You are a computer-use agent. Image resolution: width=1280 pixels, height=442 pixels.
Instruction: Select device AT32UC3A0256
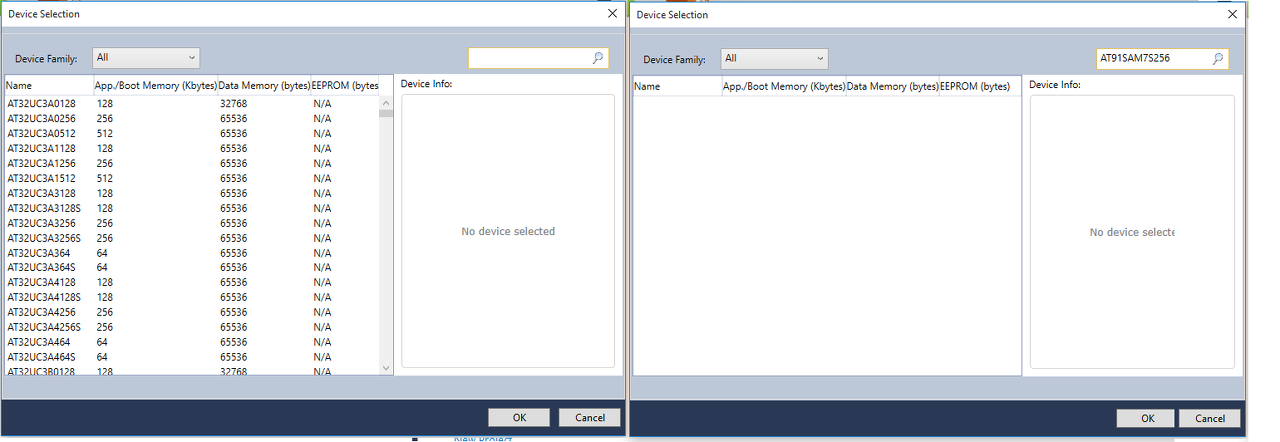190,119
